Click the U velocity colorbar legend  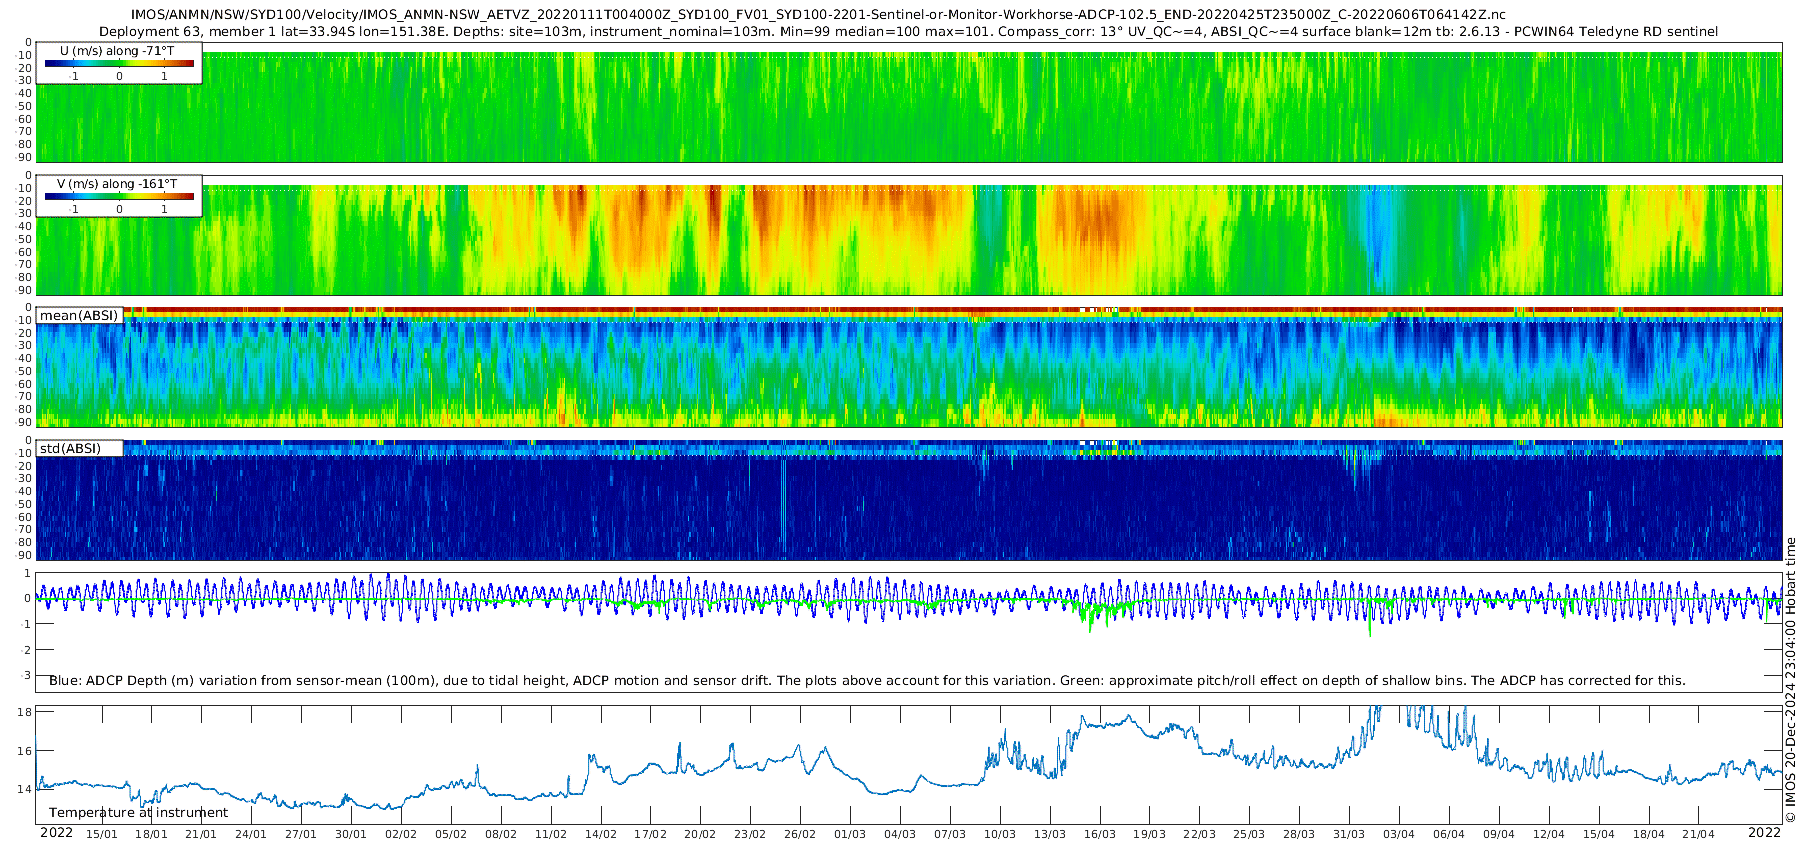pos(119,64)
